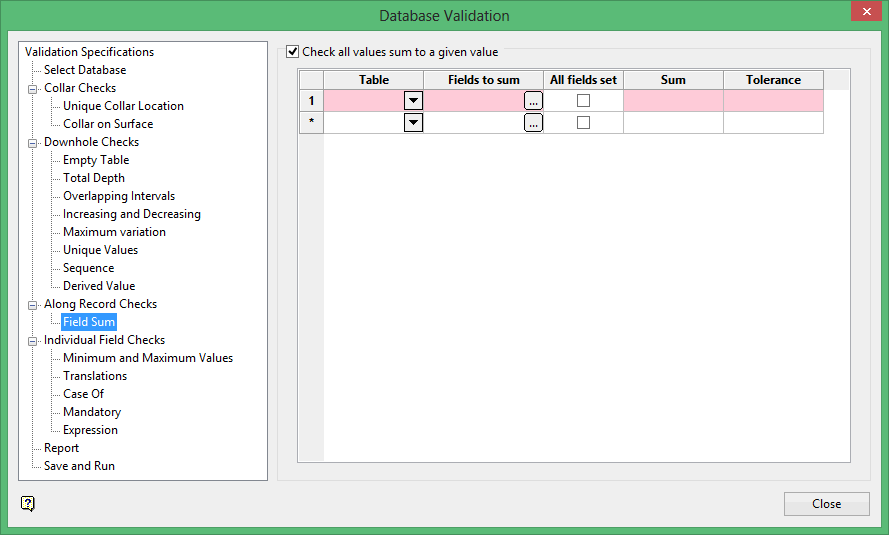Collapse the Individual Field Checks node
The width and height of the screenshot is (889, 535).
[x=33, y=340]
